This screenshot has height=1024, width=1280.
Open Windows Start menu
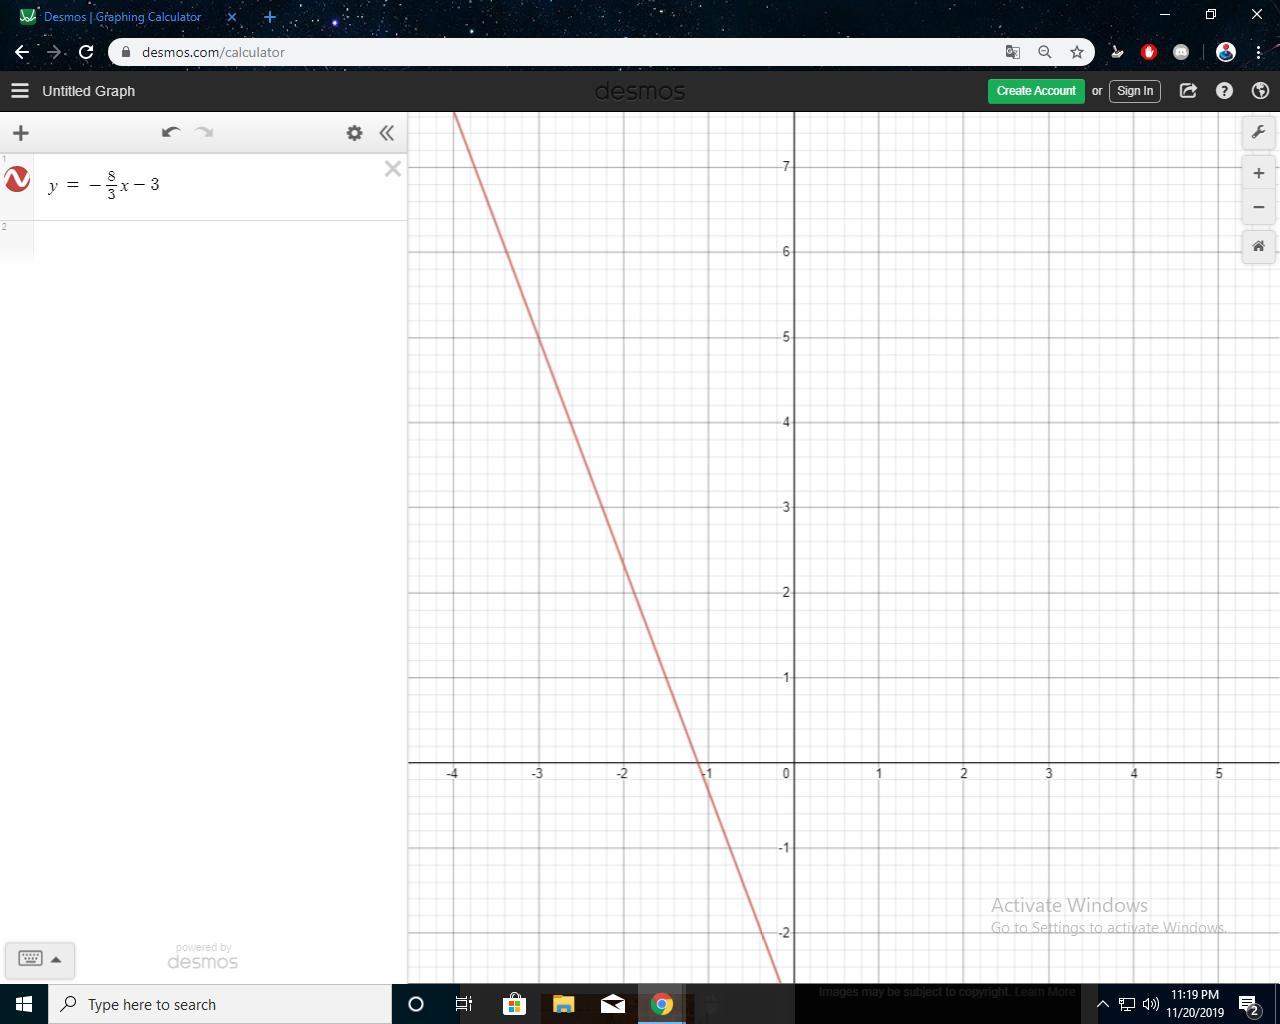pyautogui.click(x=24, y=1004)
